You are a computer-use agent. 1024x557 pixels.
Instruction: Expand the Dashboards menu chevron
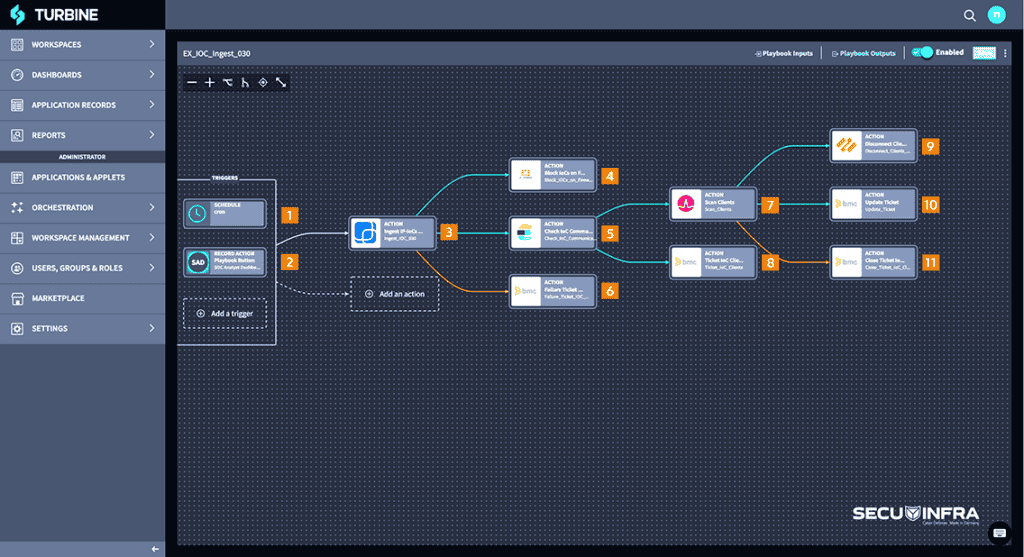coord(152,74)
